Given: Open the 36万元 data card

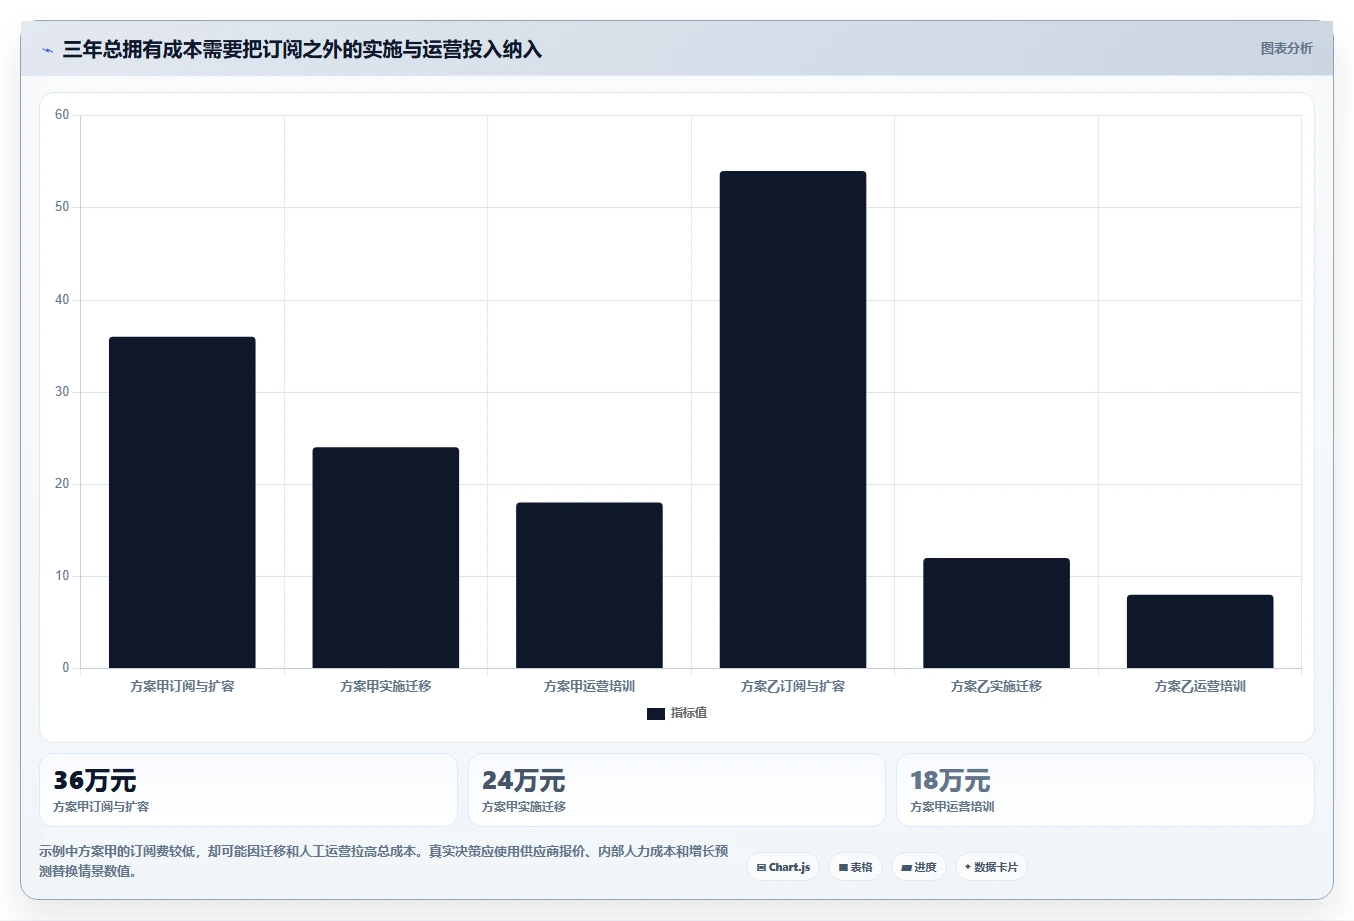Looking at the screenshot, I should 248,790.
